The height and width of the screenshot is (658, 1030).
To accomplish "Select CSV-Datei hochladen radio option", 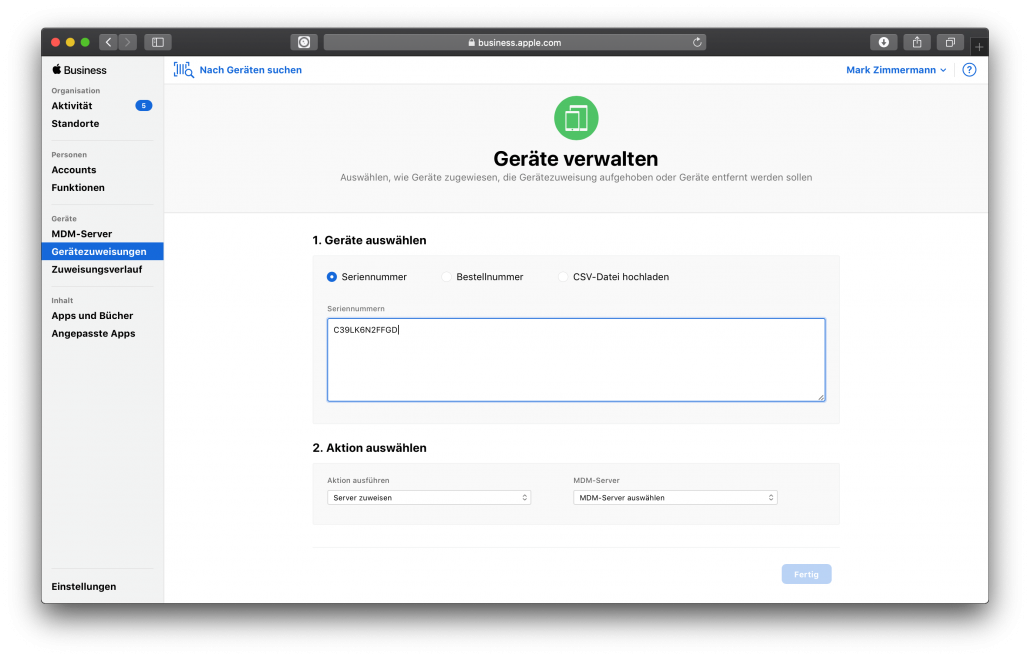I will [x=563, y=277].
